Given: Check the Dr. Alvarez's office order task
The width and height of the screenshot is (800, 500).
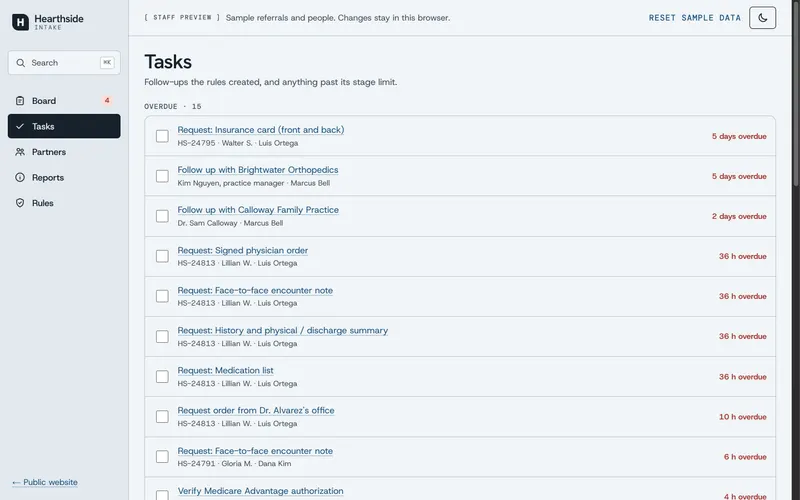Looking at the screenshot, I should (x=162, y=416).
